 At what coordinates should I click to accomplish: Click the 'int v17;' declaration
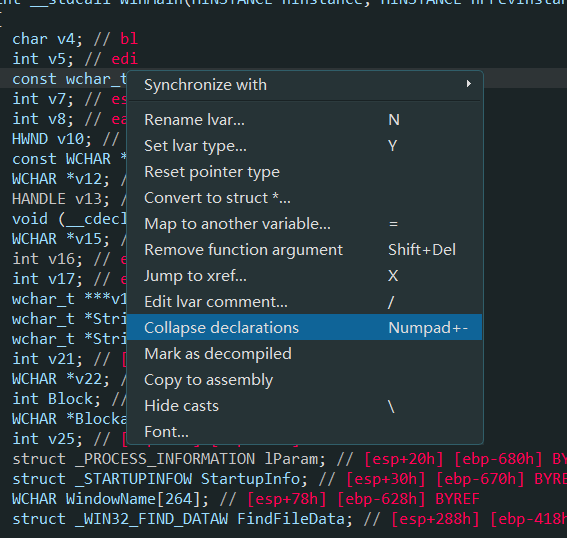(48, 279)
